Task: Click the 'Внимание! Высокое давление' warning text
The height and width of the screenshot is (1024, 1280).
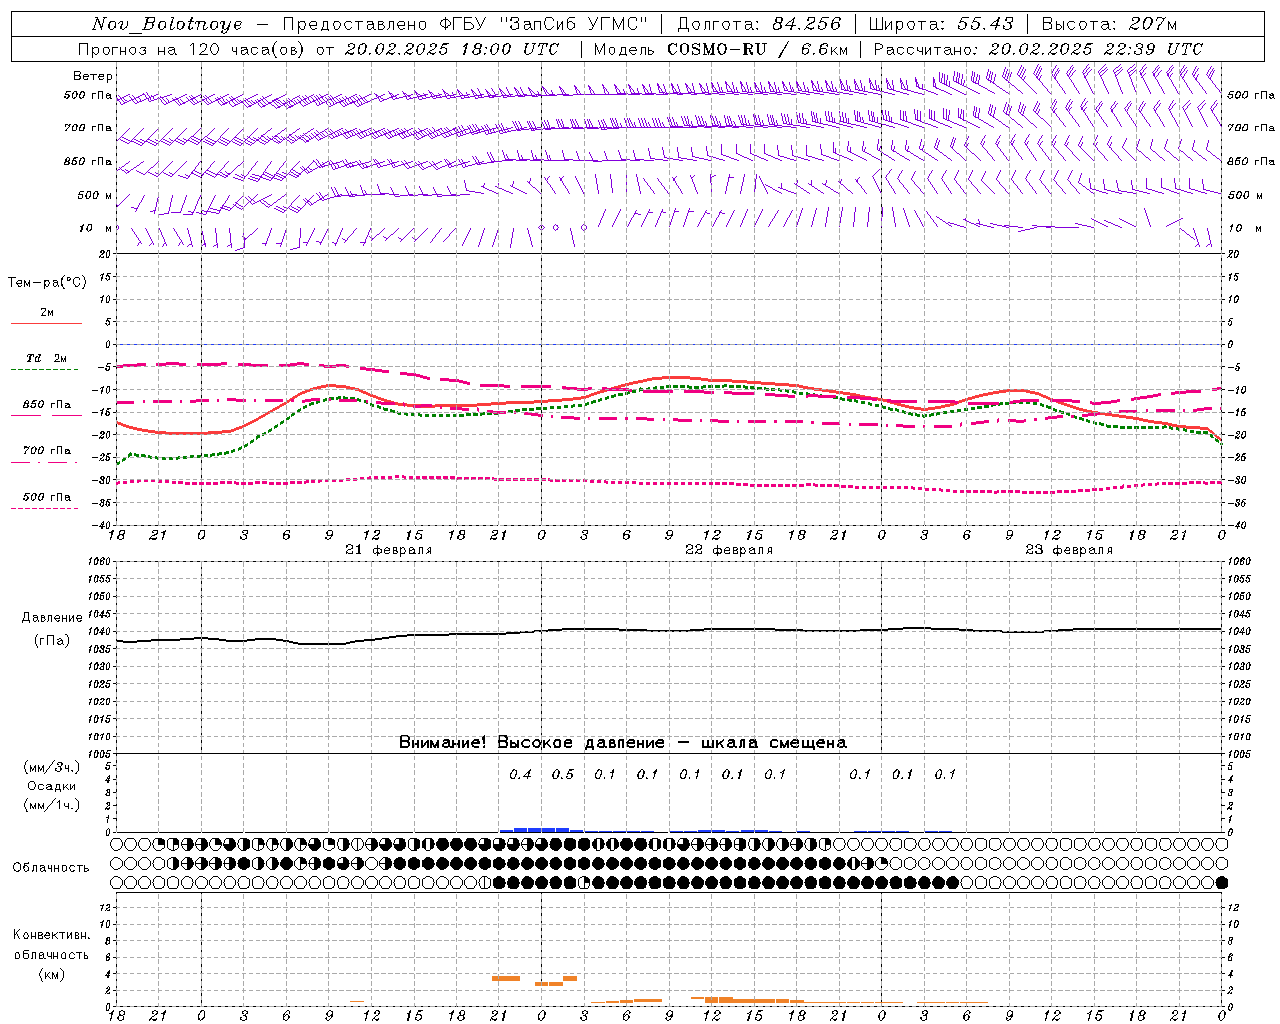Action: click(x=531, y=743)
